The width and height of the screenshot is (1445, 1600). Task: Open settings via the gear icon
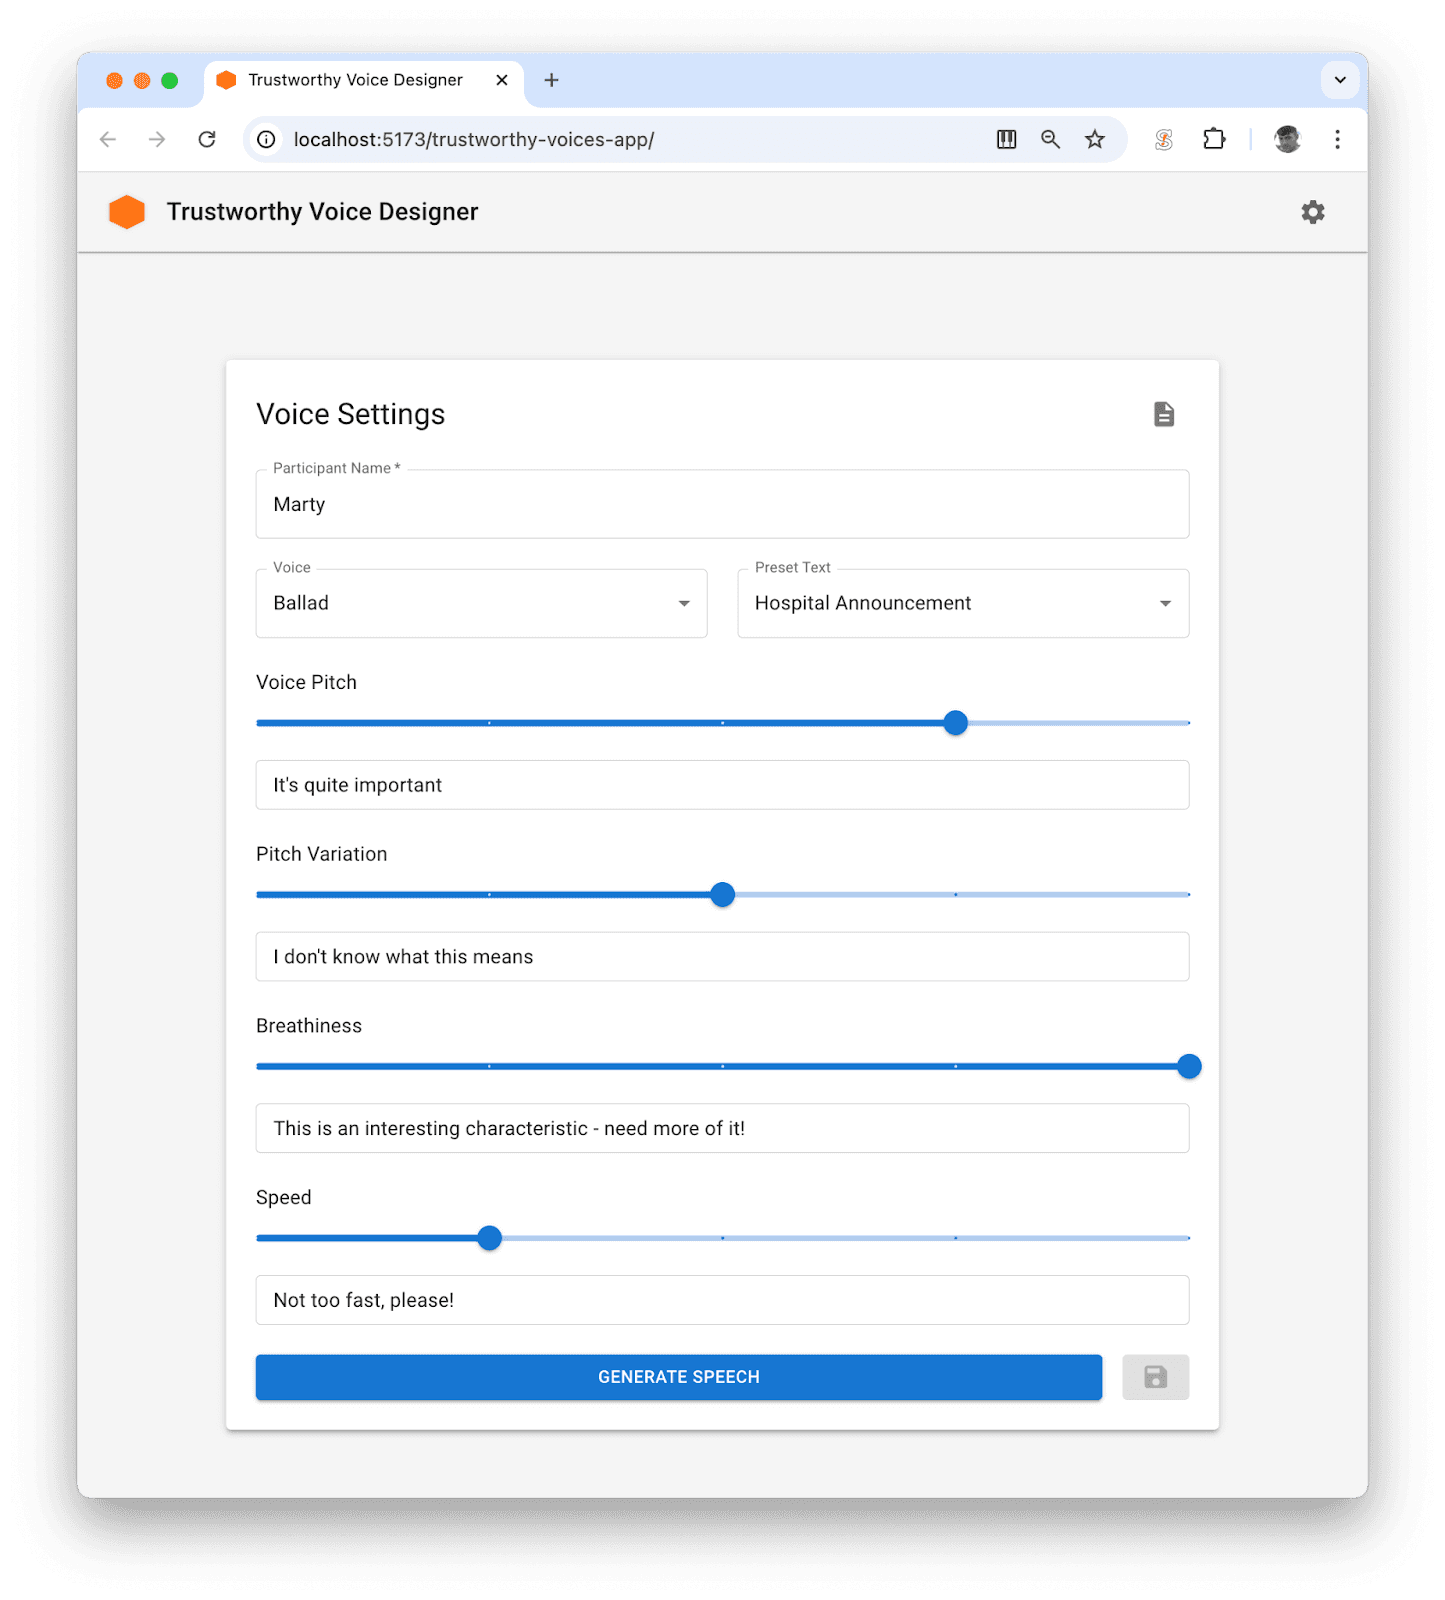click(1312, 212)
